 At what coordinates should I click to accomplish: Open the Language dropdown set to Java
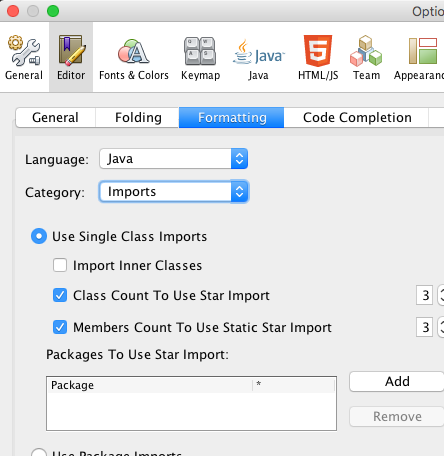(173, 159)
